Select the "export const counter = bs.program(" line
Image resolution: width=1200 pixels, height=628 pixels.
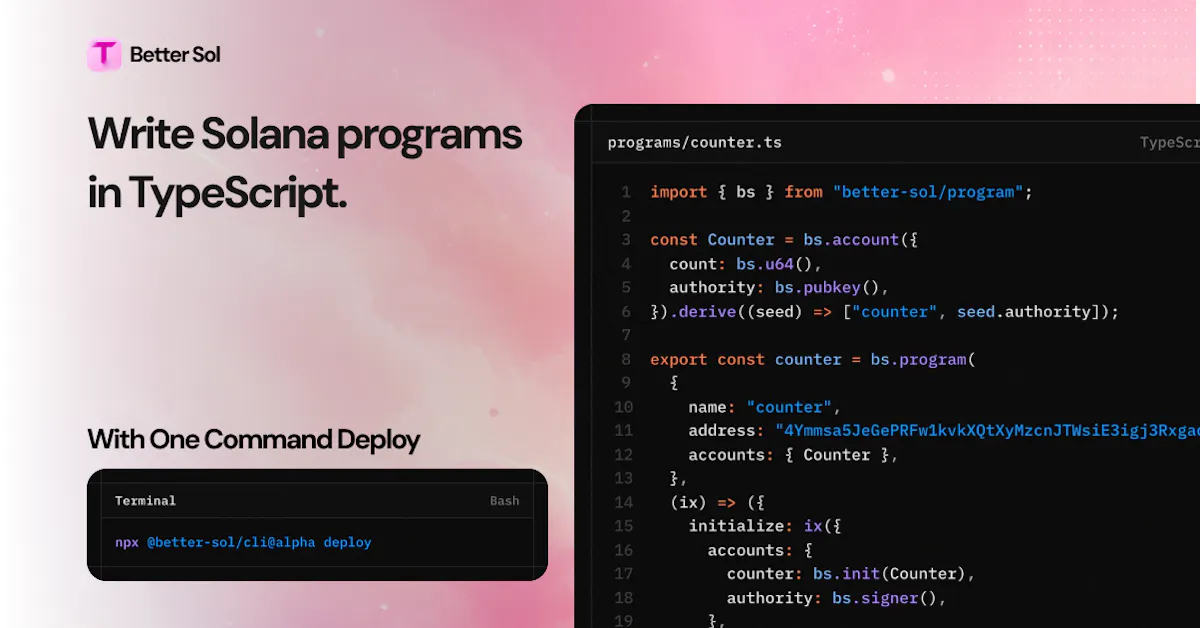tap(812, 359)
